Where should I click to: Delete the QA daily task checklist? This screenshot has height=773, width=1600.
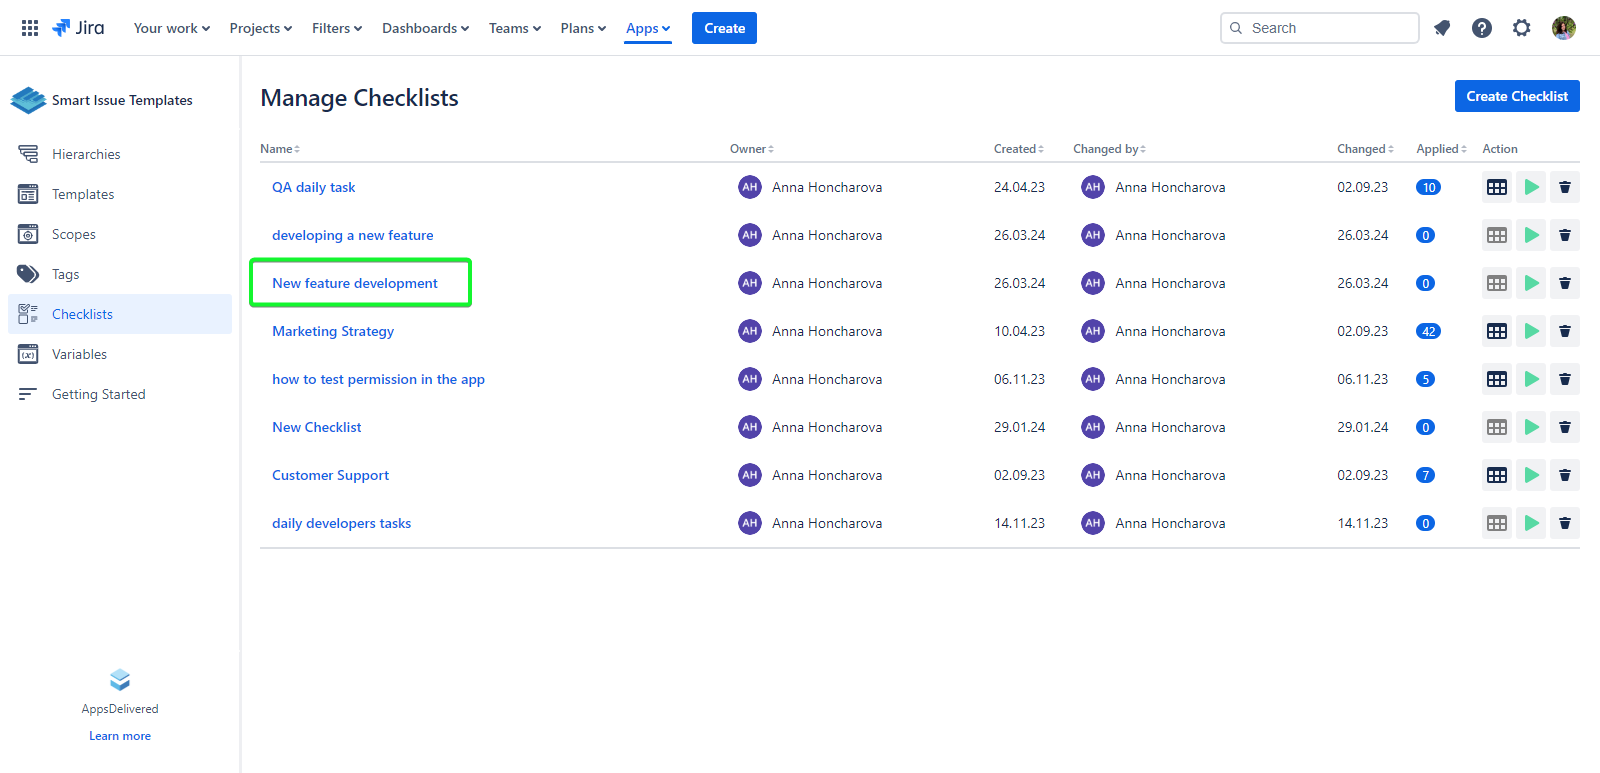point(1565,187)
